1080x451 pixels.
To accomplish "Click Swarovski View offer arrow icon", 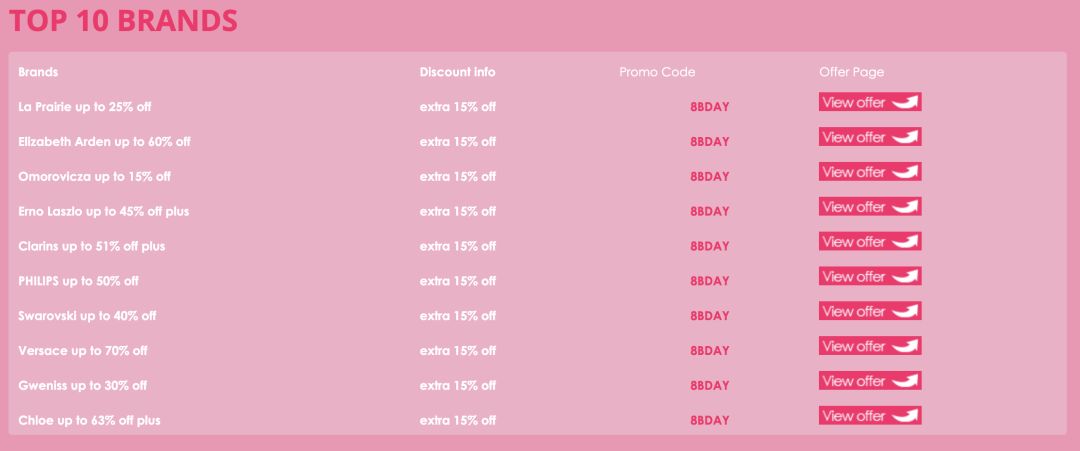I will [904, 311].
